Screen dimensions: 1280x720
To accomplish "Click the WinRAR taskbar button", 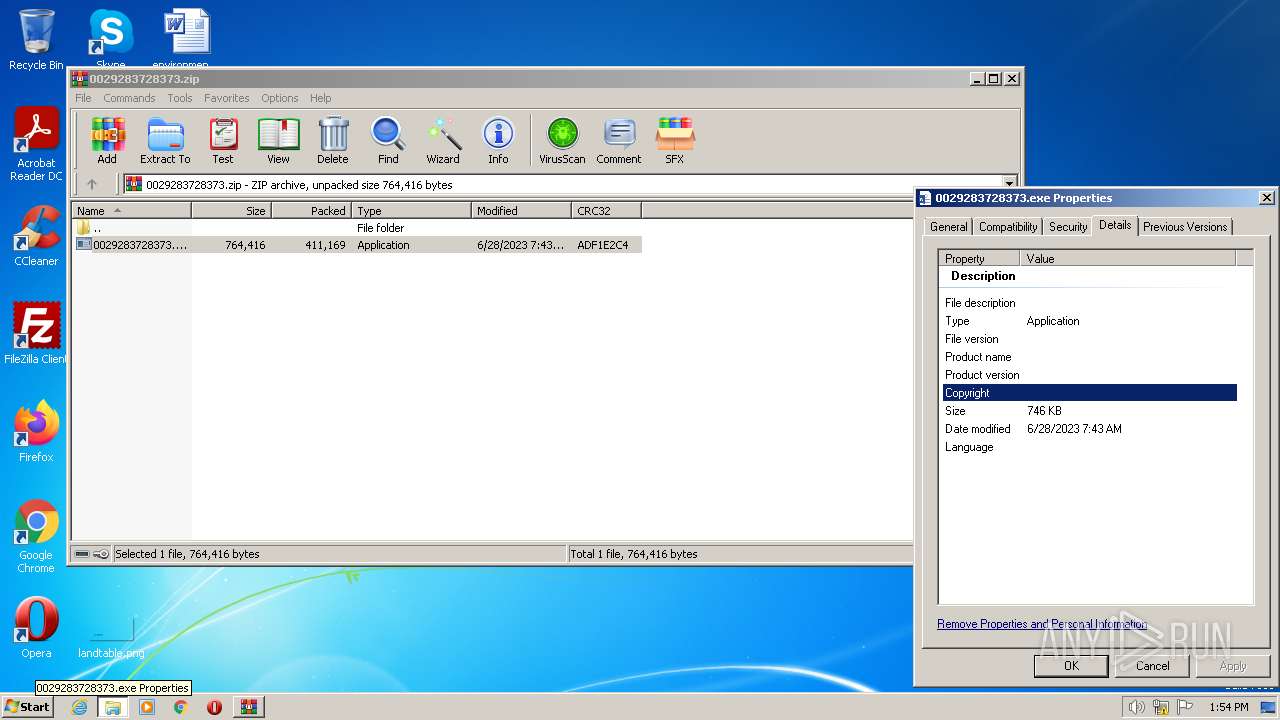I will click(248, 707).
